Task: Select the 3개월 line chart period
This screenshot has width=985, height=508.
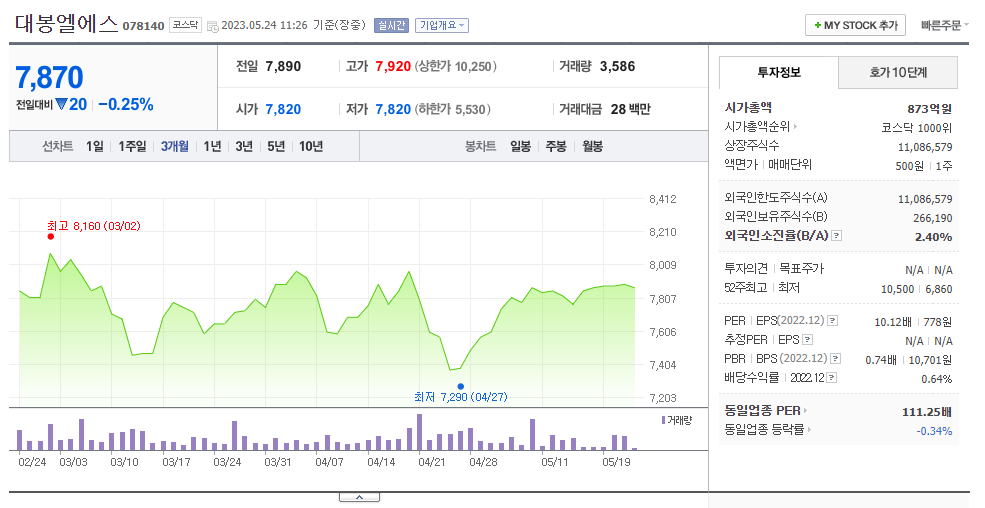Action: point(175,146)
